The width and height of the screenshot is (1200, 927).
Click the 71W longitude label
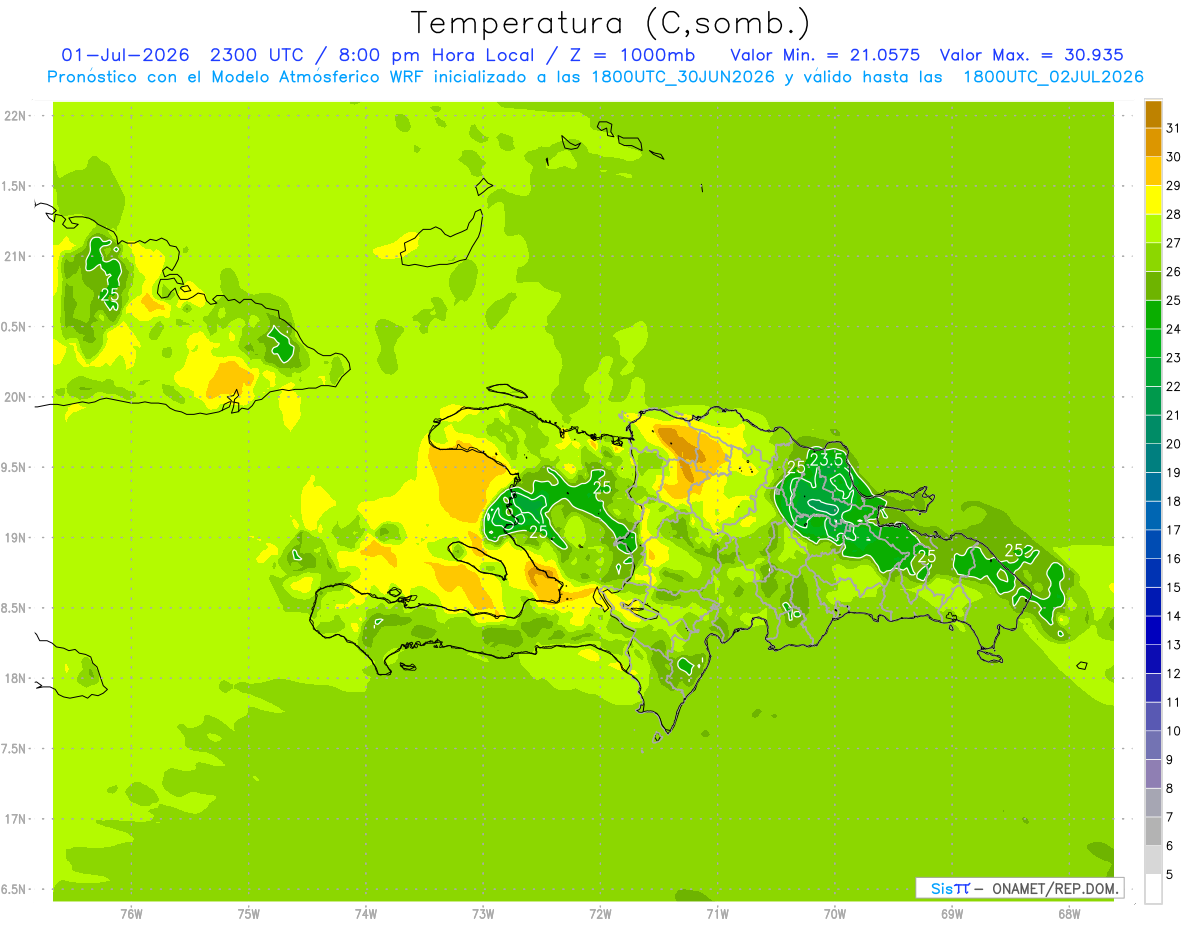tap(717, 913)
